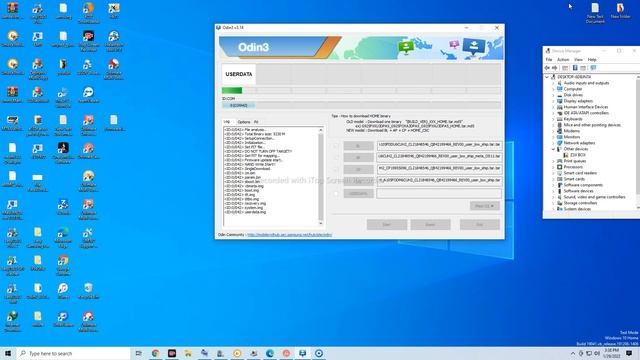Click the toolbar icon right of the blue Properties icon
Image resolution: width=640 pixels, height=360 pixels.
pos(583,68)
